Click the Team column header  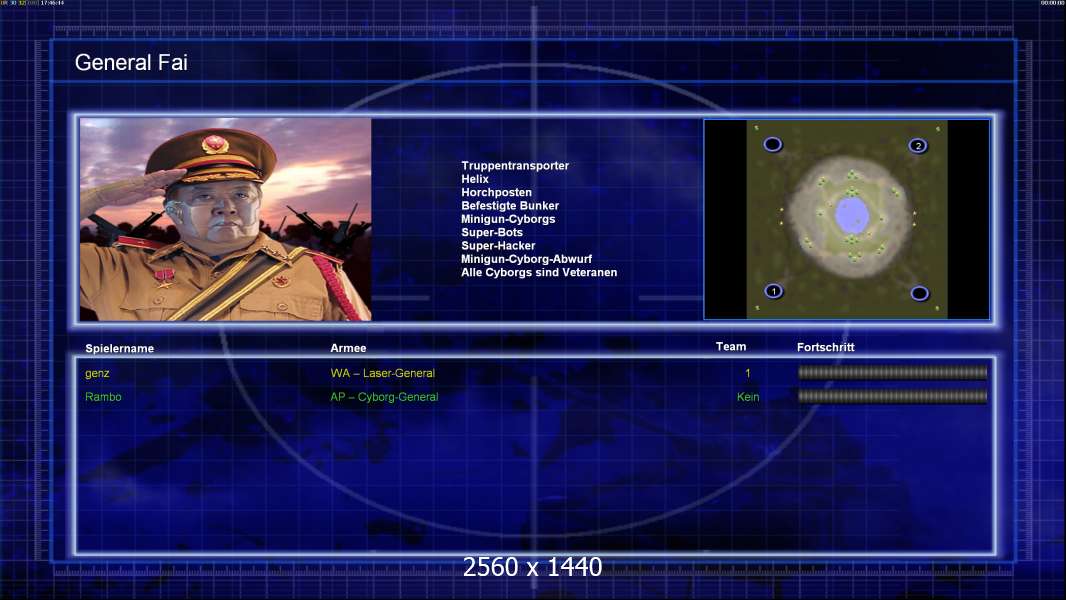(731, 347)
